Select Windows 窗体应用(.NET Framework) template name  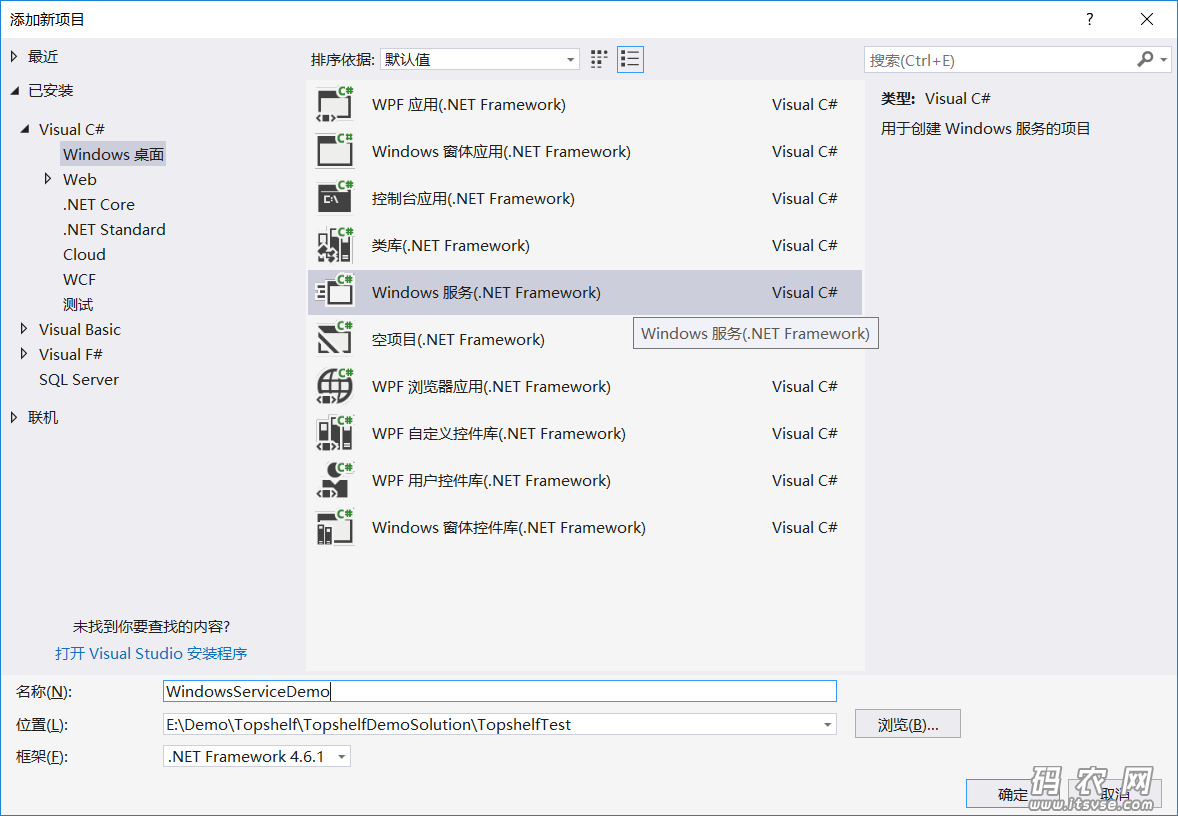(501, 151)
